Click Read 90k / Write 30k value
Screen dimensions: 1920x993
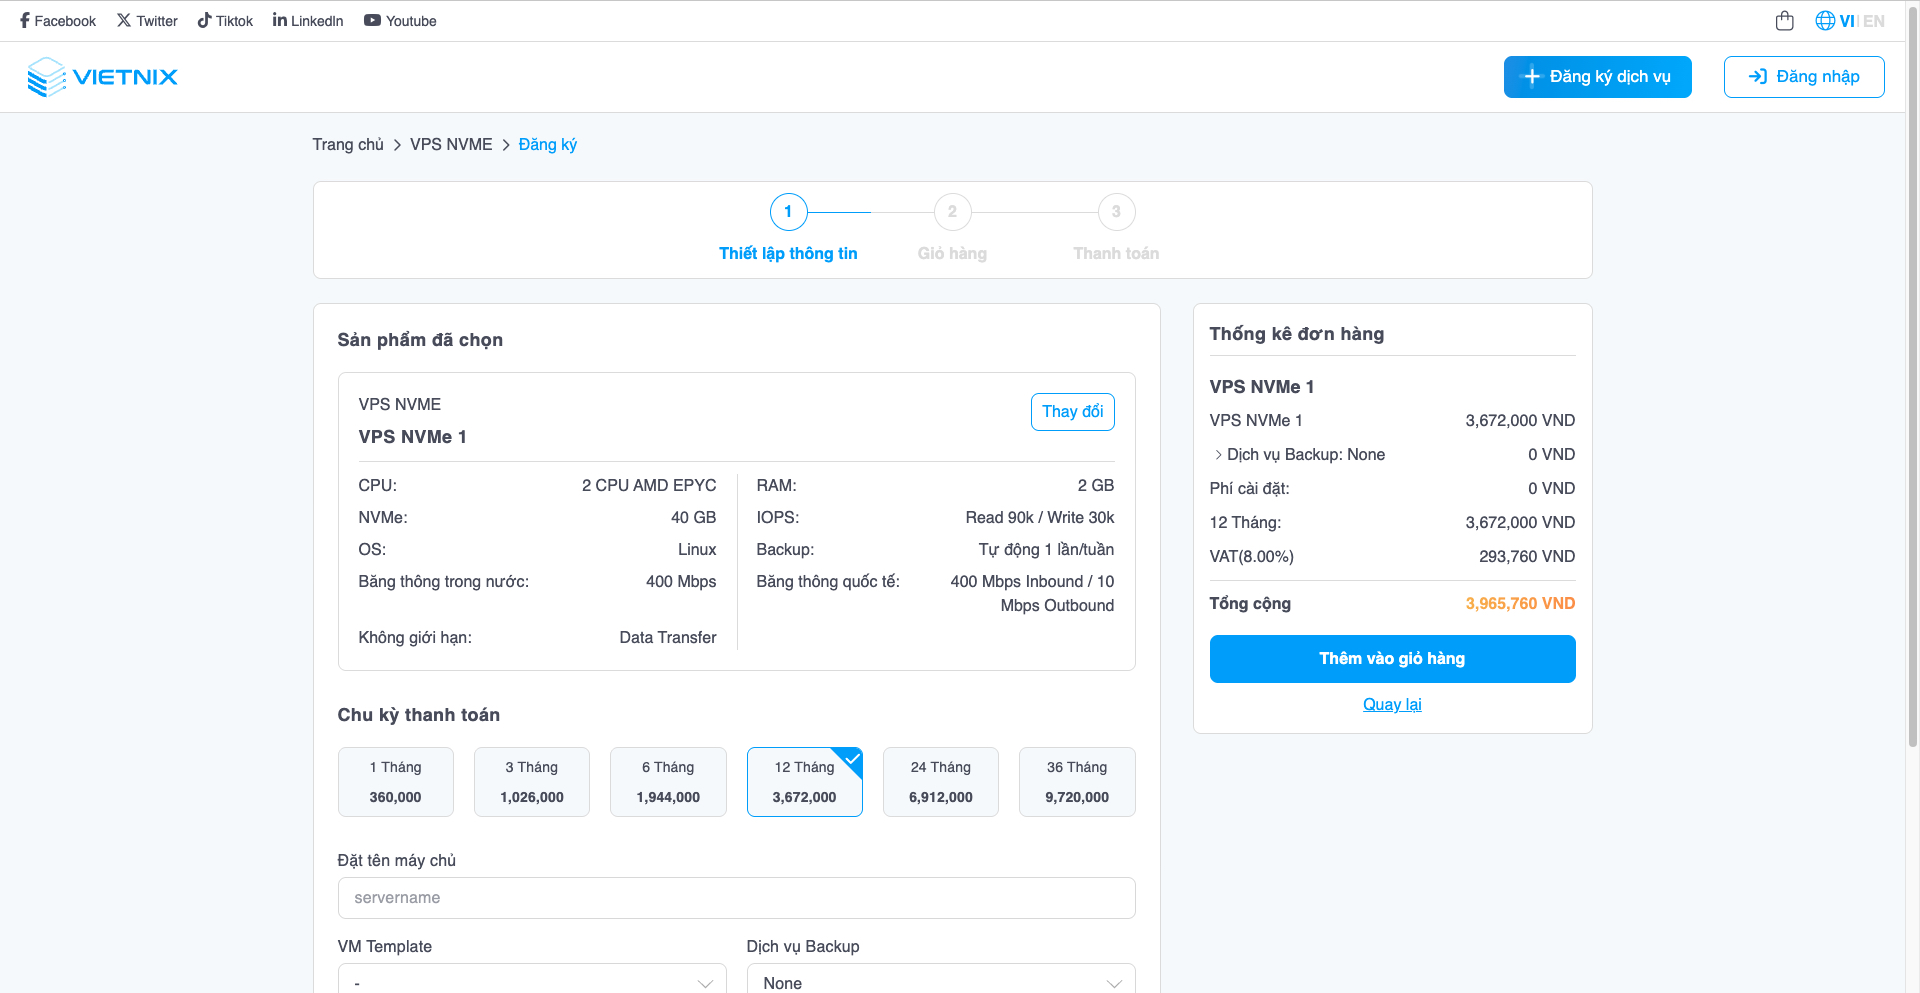tap(1040, 518)
